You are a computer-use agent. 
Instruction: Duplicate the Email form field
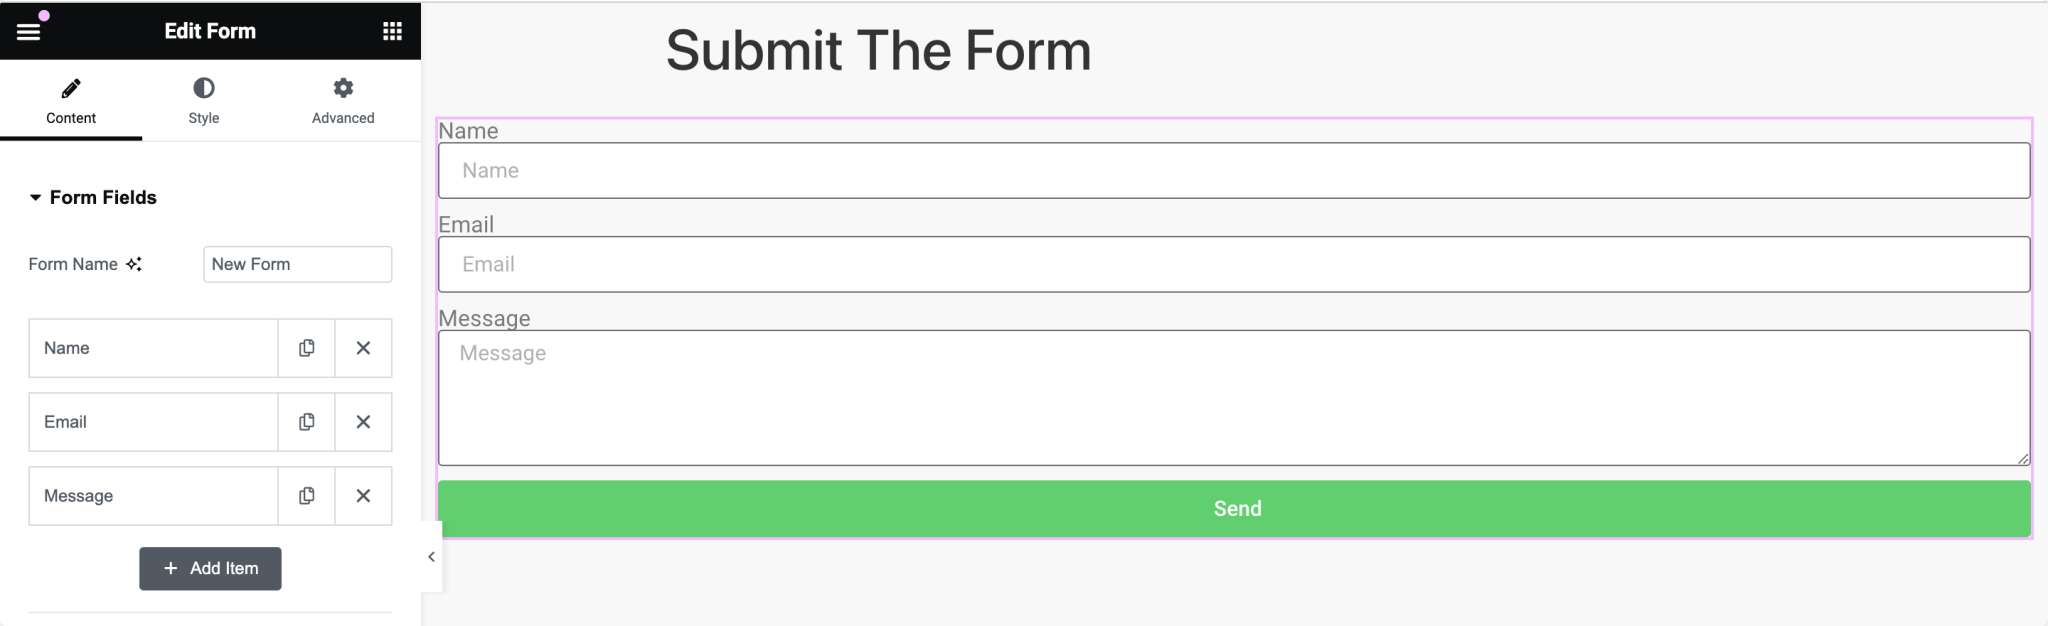[x=306, y=422]
